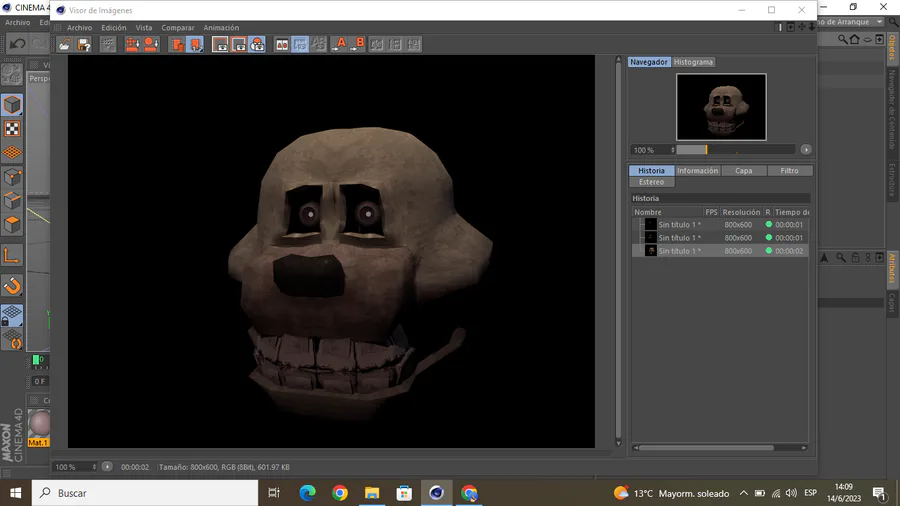Open the Edición menu
This screenshot has height=506, width=900.
114,28
